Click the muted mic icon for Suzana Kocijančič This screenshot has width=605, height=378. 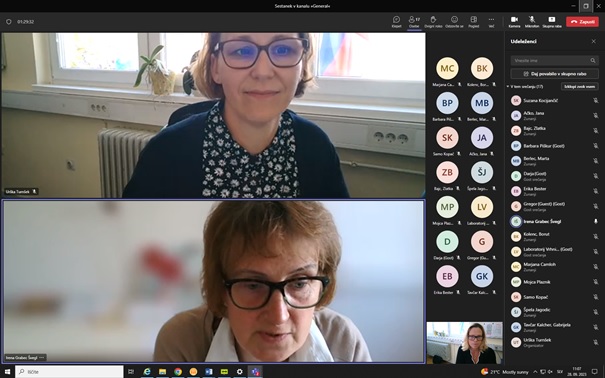[595, 101]
